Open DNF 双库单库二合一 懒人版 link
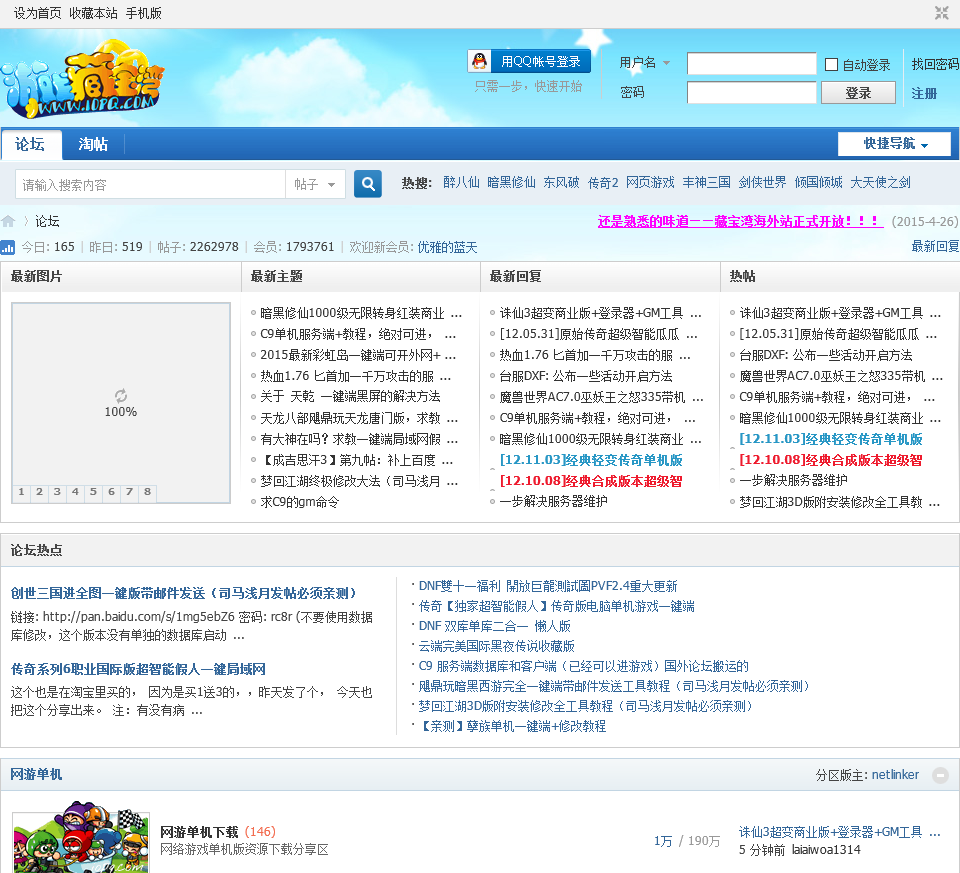 click(x=495, y=626)
